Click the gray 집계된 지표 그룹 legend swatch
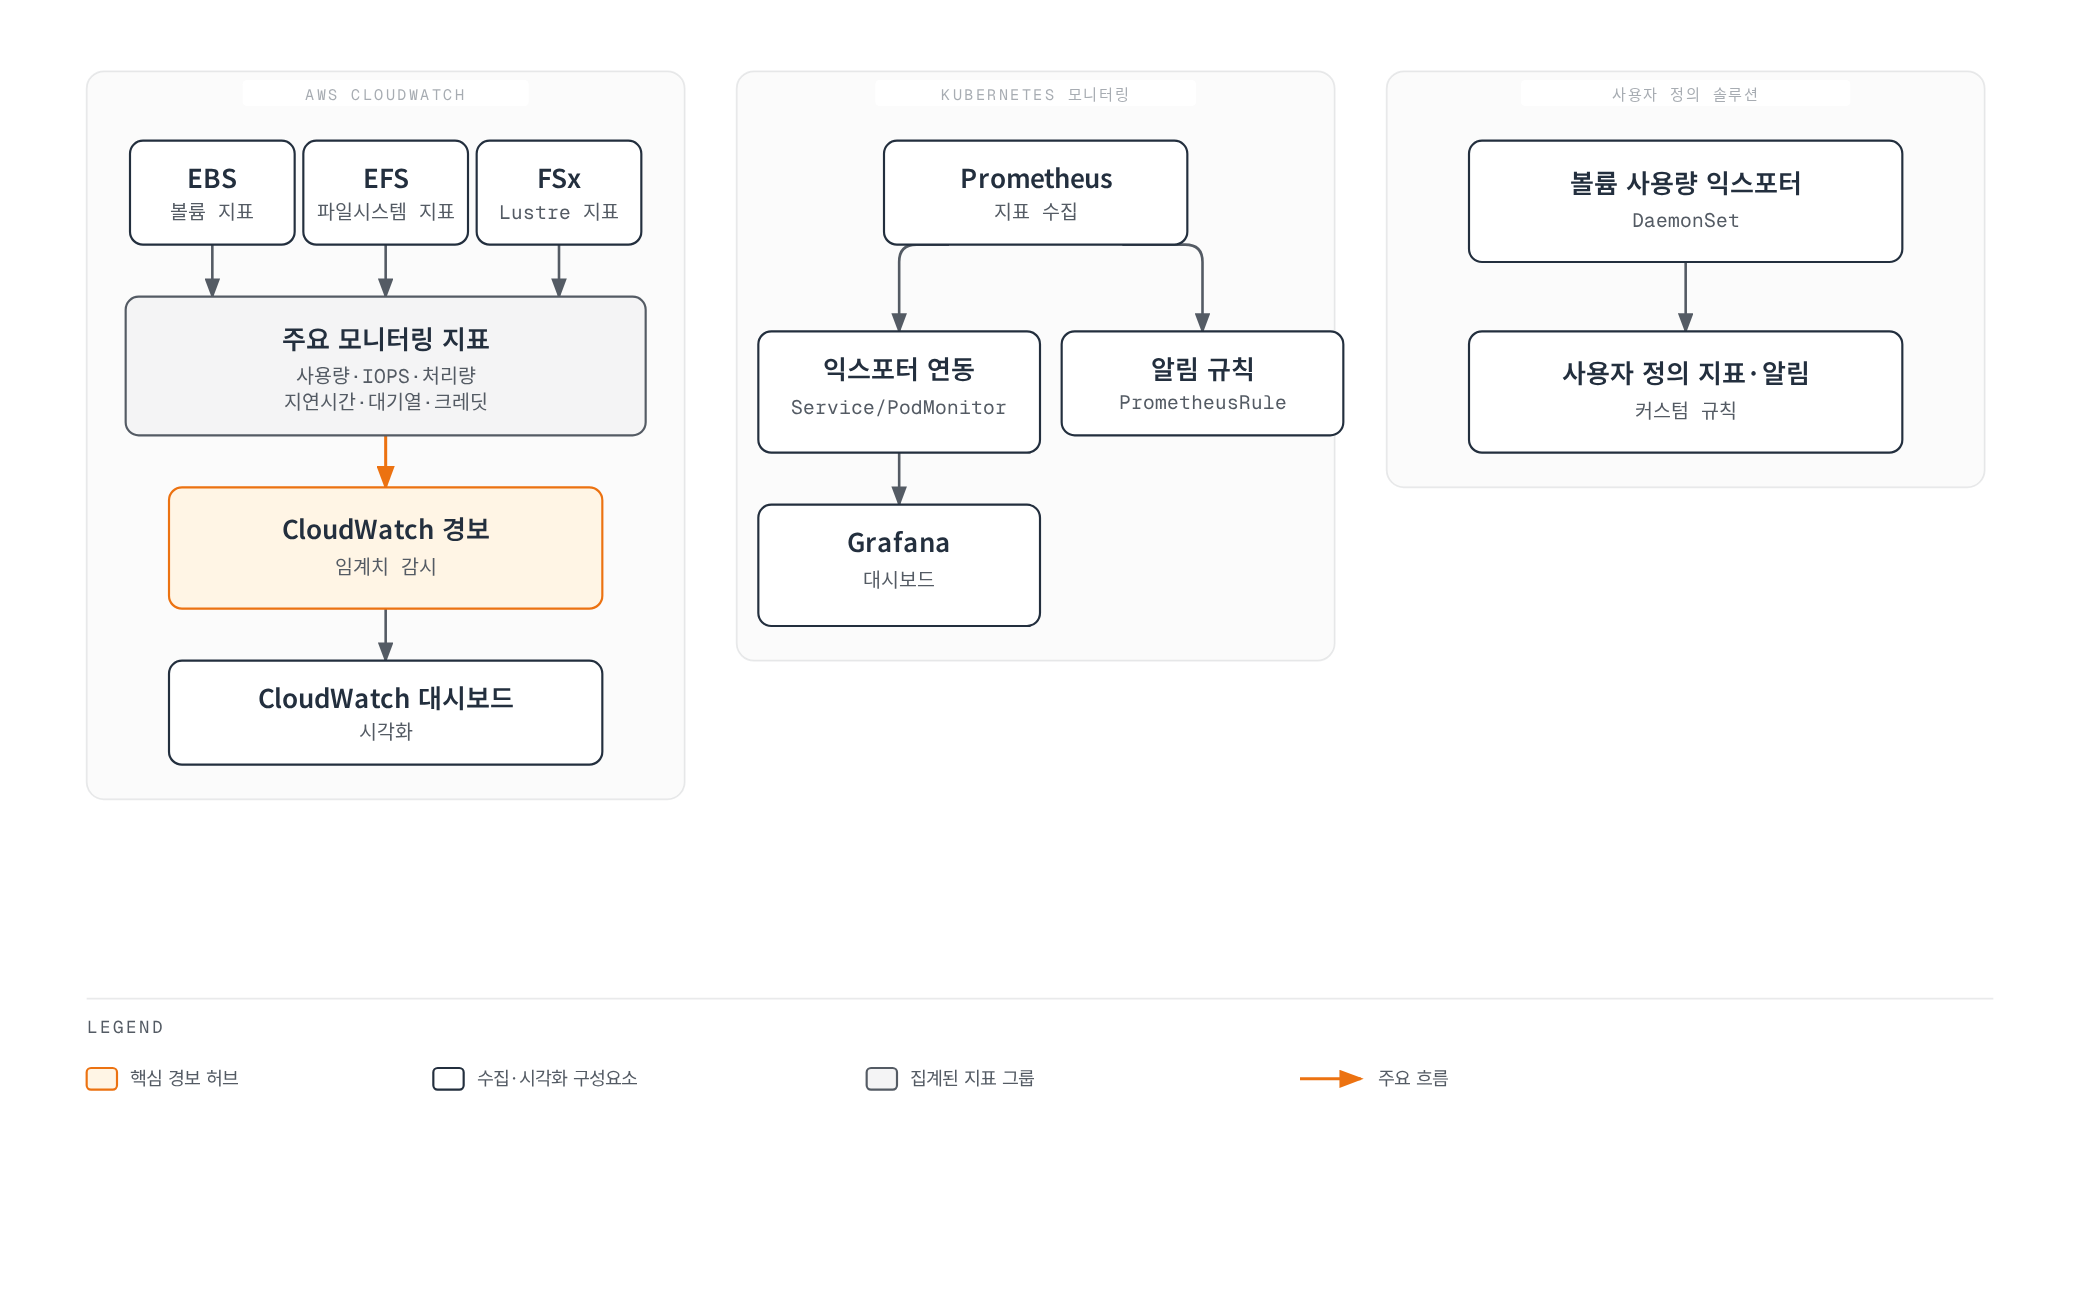 click(882, 1079)
